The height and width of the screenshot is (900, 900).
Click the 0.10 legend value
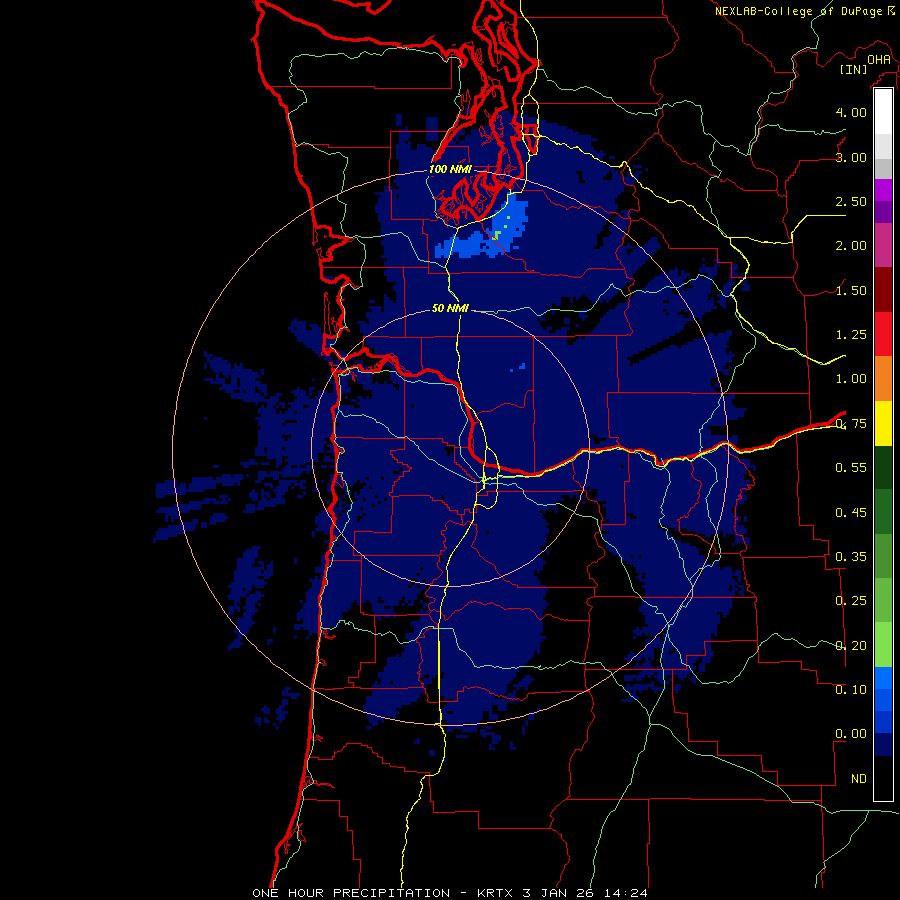pos(851,690)
